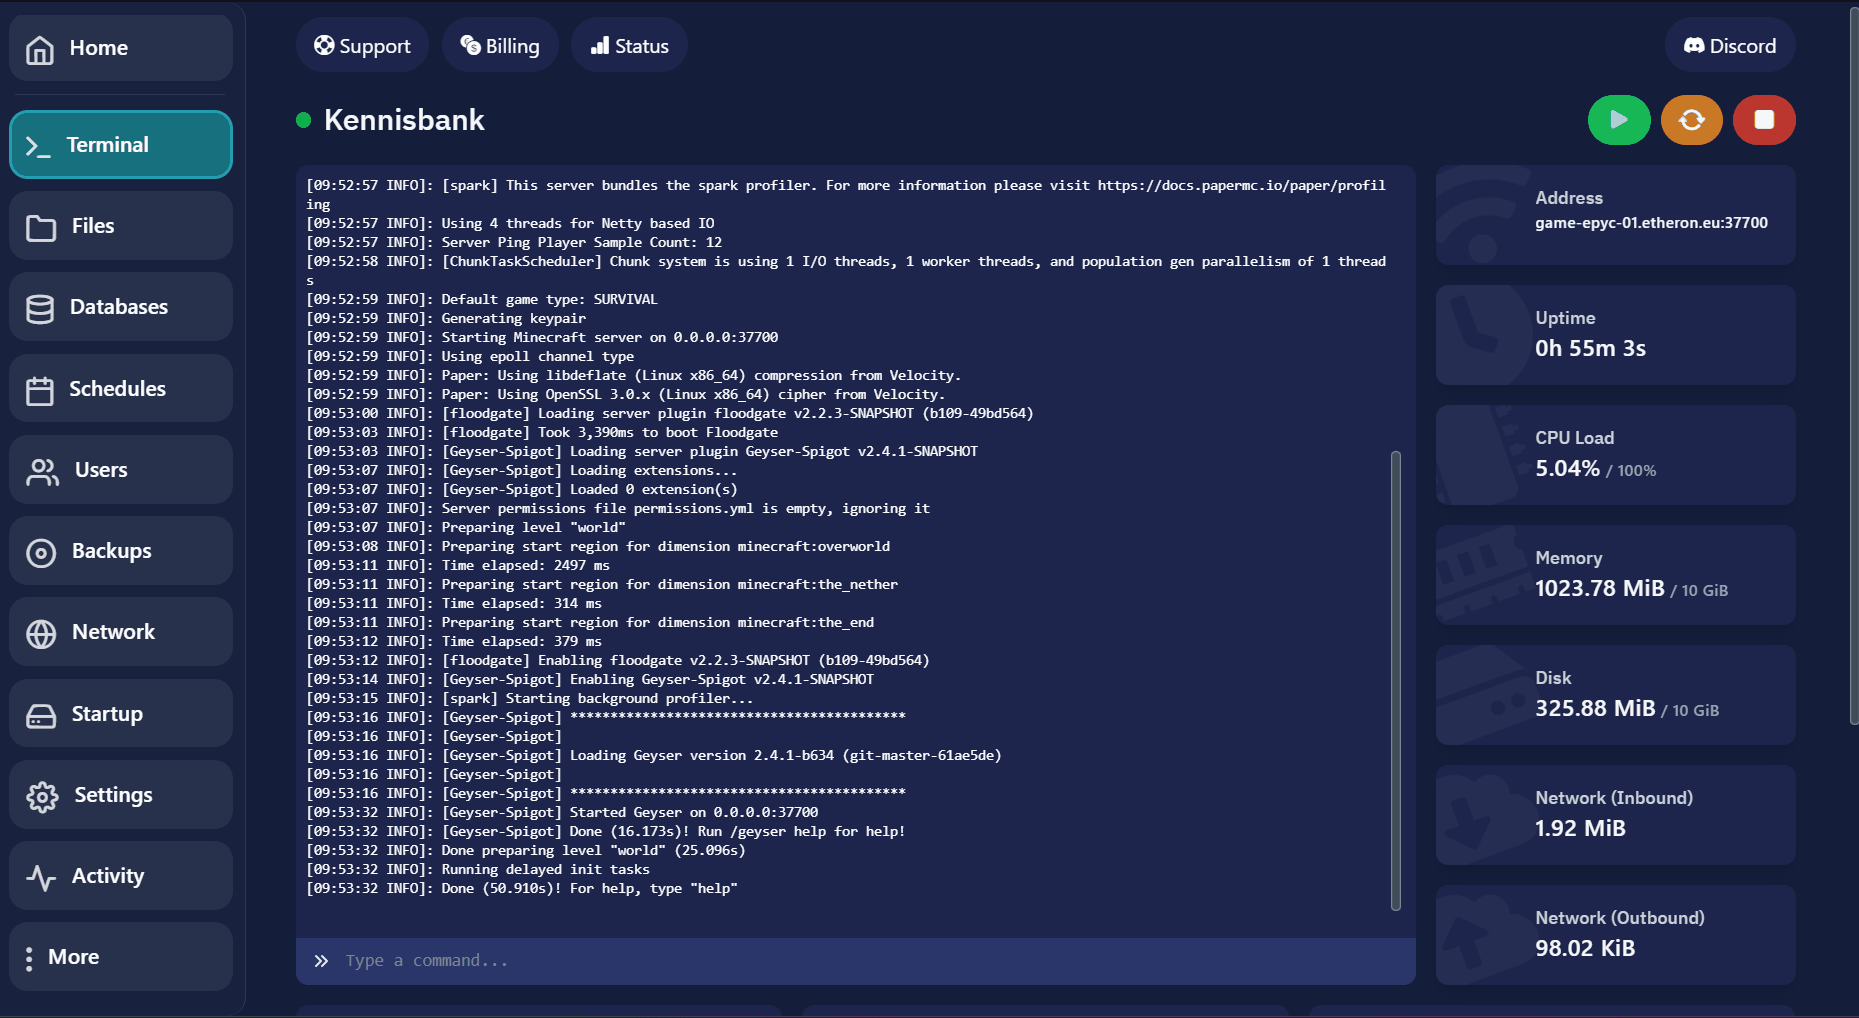Open the Support link
1859x1018 pixels.
[362, 46]
